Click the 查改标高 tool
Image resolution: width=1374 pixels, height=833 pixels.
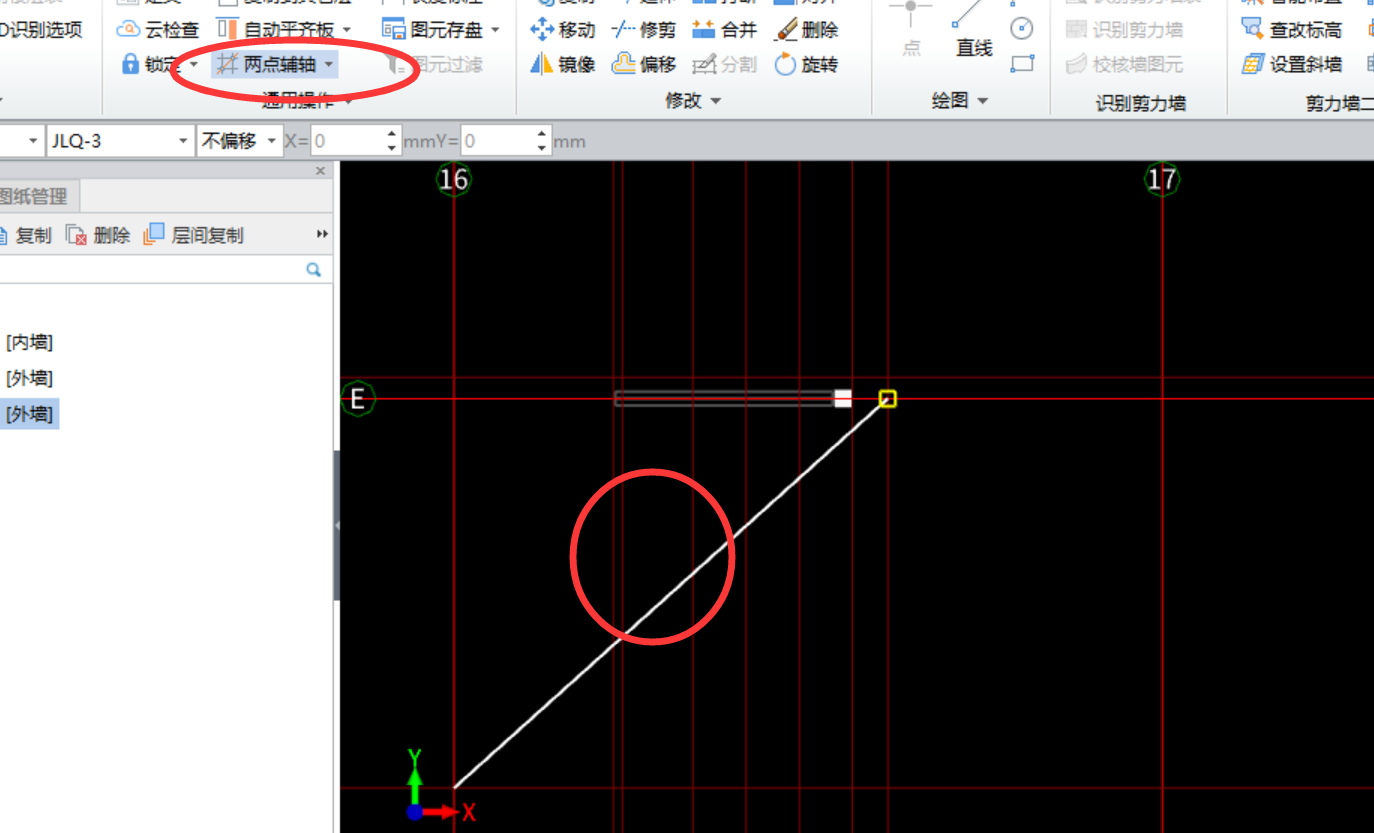1292,30
